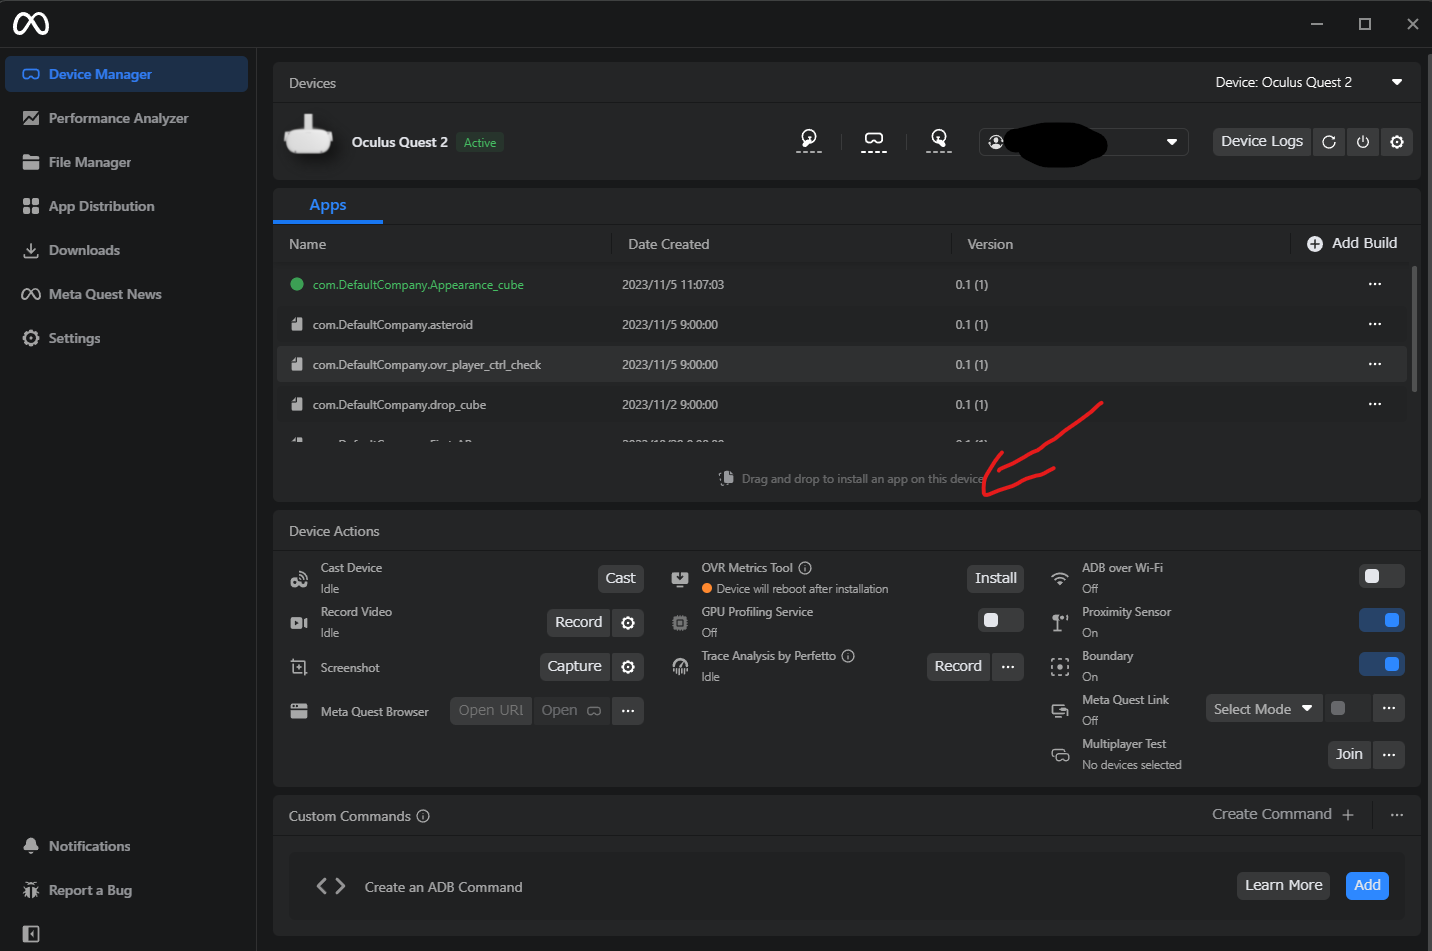Open Custom Commands more options

tap(1397, 815)
